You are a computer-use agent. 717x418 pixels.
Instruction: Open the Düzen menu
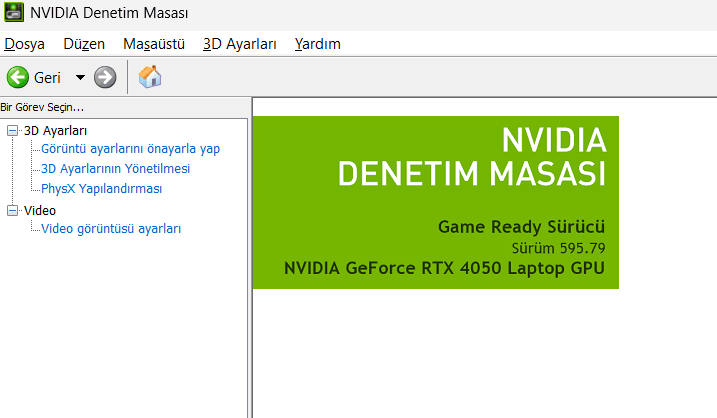(x=84, y=44)
